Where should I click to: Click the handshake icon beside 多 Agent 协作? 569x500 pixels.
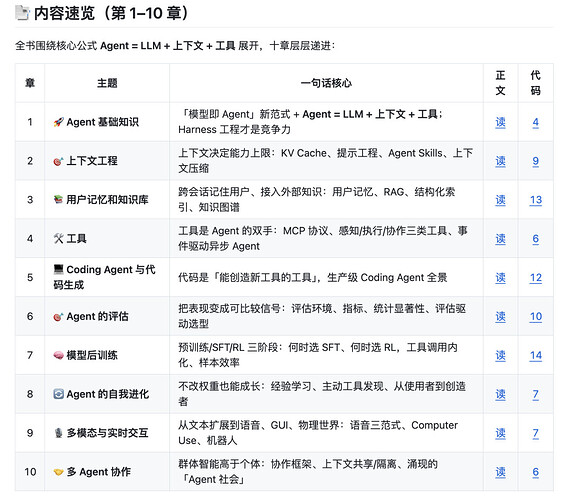pos(58,472)
